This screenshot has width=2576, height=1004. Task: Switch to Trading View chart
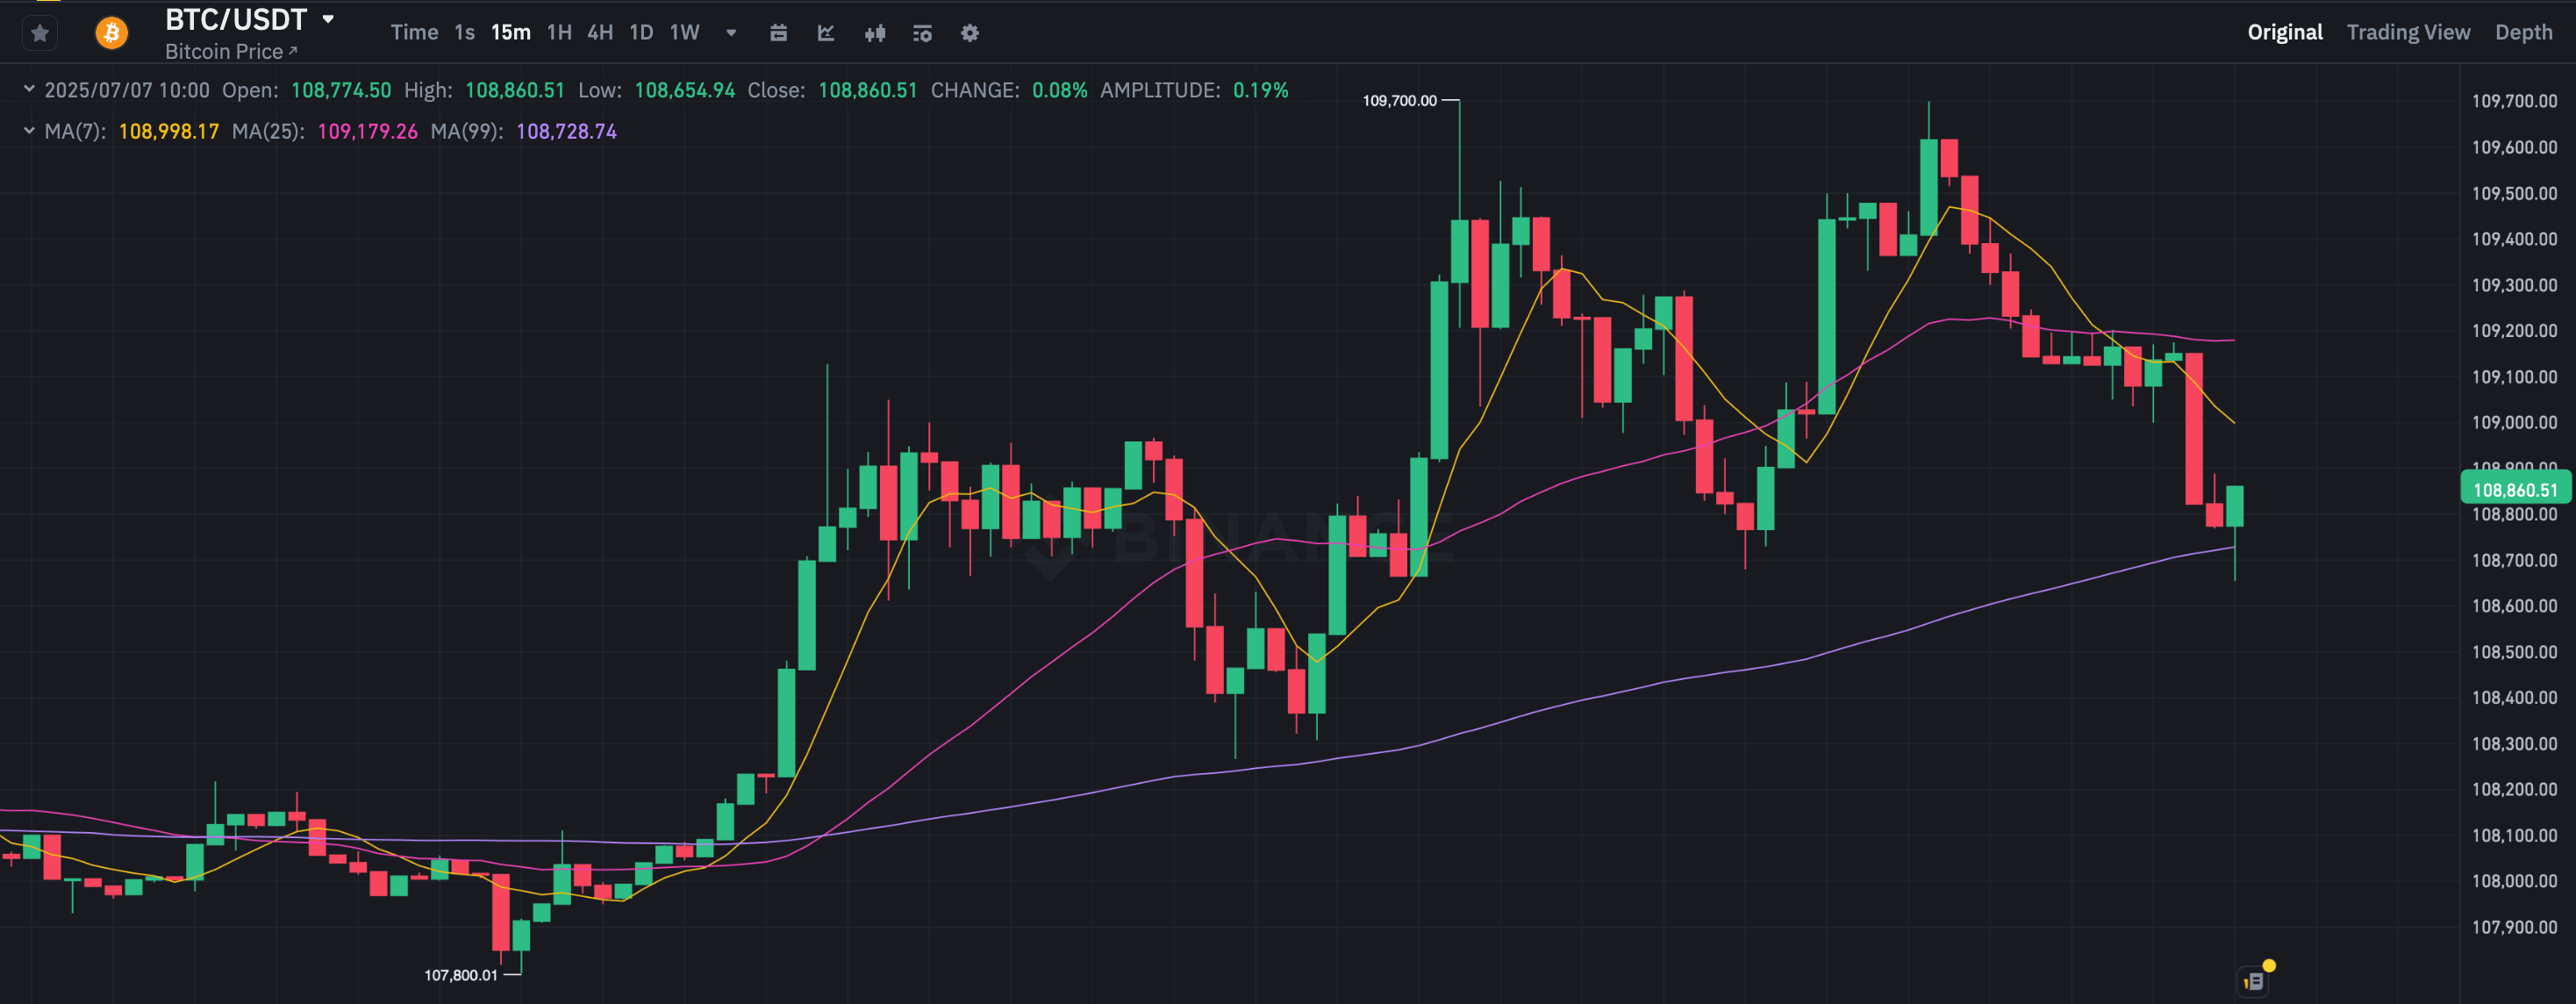click(x=2408, y=32)
